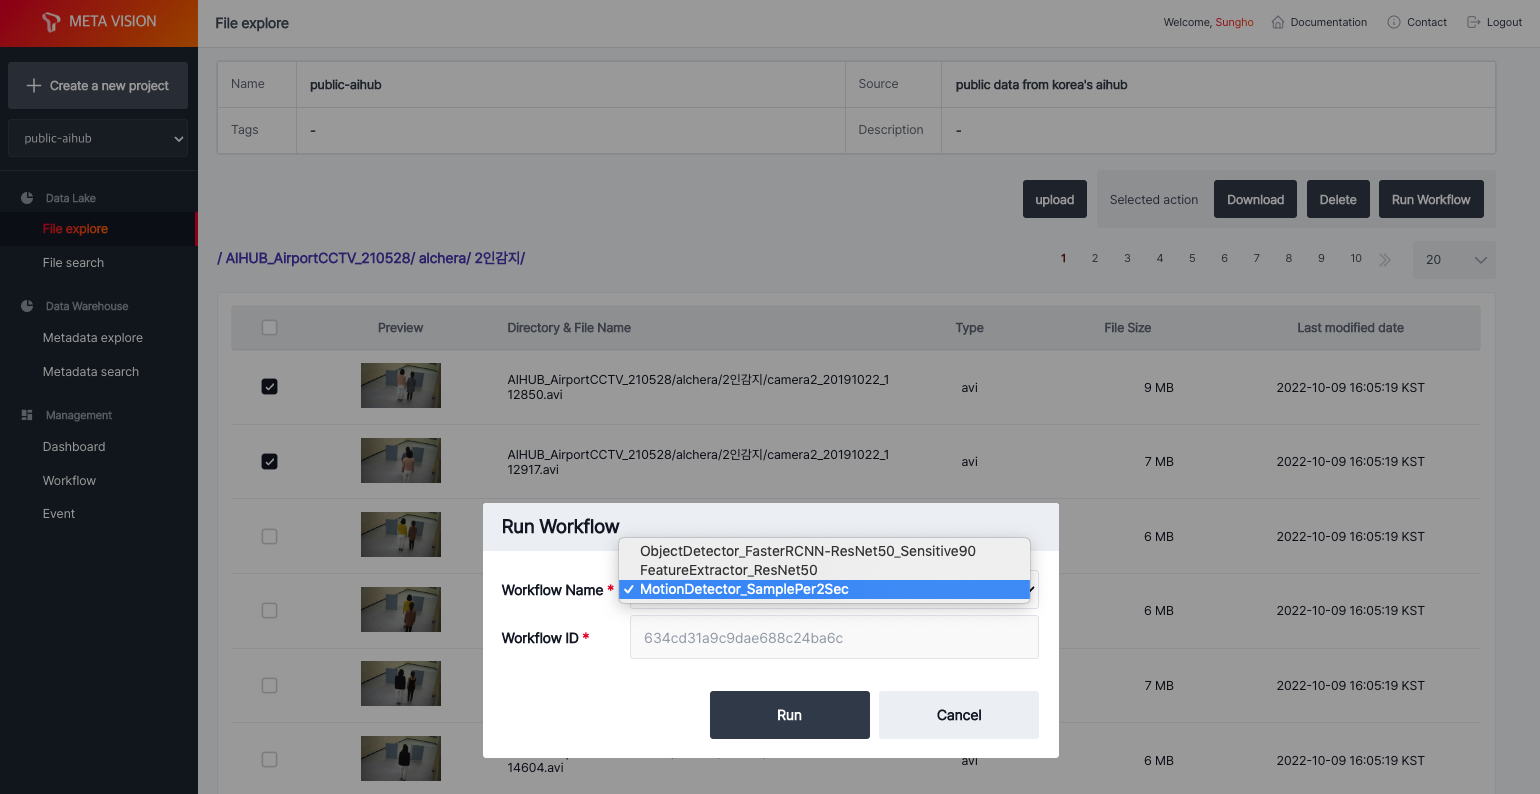Viewport: 1540px width, 794px height.
Task: Click the Logout exit icon
Action: pos(1473,22)
